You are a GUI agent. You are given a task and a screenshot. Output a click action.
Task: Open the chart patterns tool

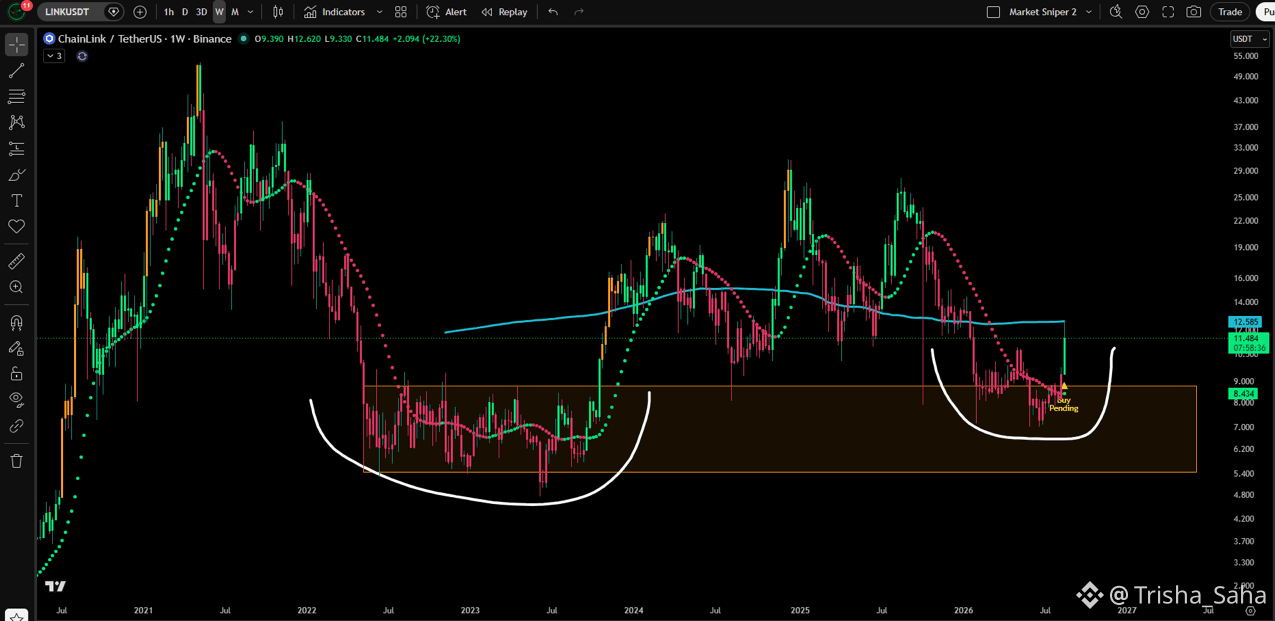coord(17,122)
